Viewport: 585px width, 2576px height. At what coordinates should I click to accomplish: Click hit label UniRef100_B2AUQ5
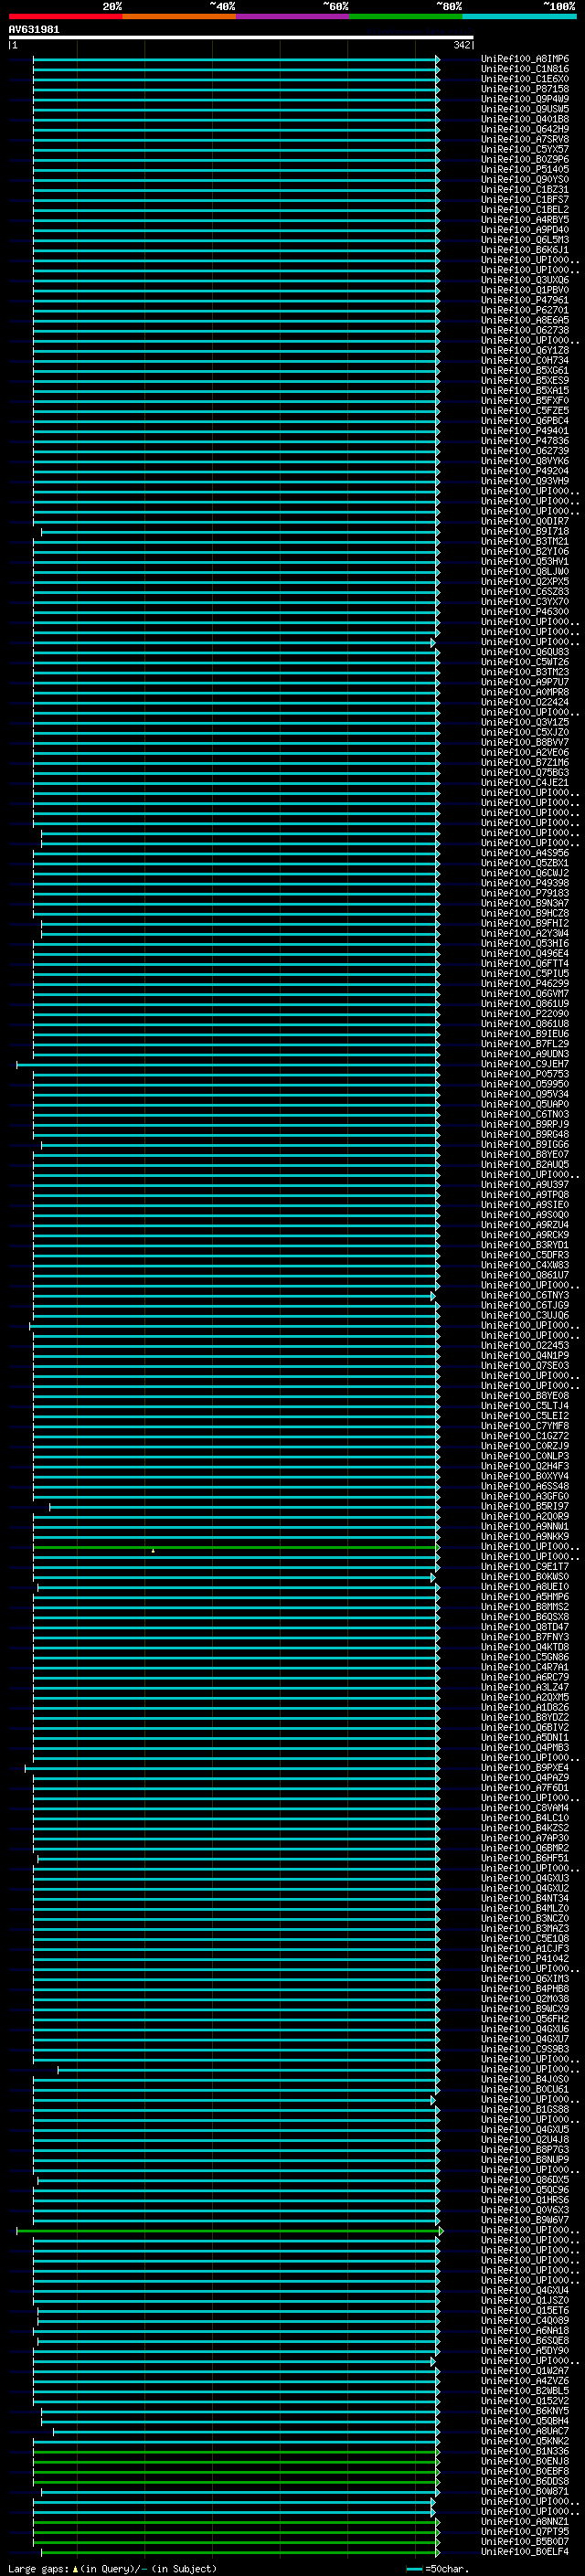(x=525, y=1164)
